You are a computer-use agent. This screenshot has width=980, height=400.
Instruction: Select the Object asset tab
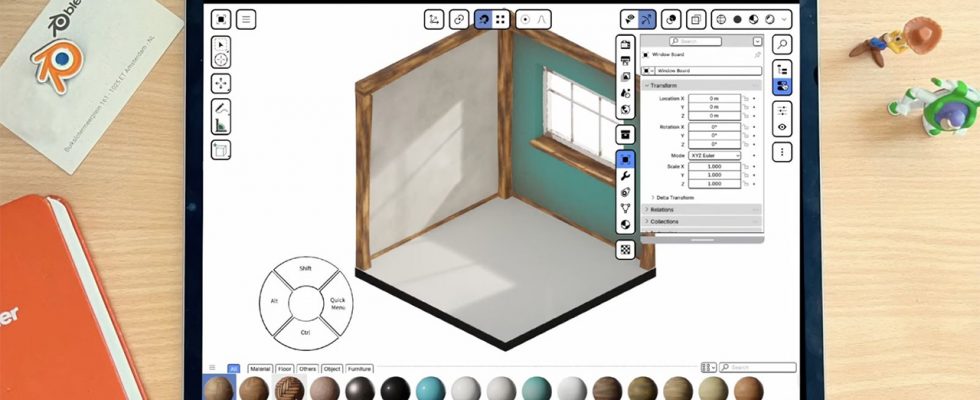[x=332, y=369]
